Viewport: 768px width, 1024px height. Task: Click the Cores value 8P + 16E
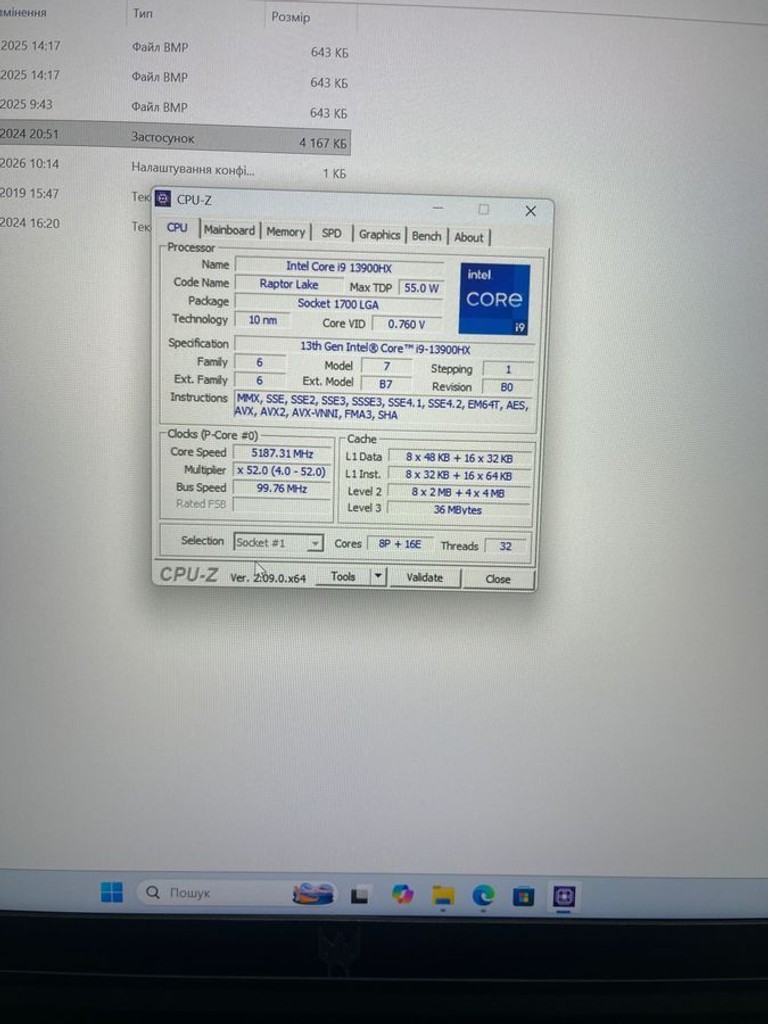400,544
